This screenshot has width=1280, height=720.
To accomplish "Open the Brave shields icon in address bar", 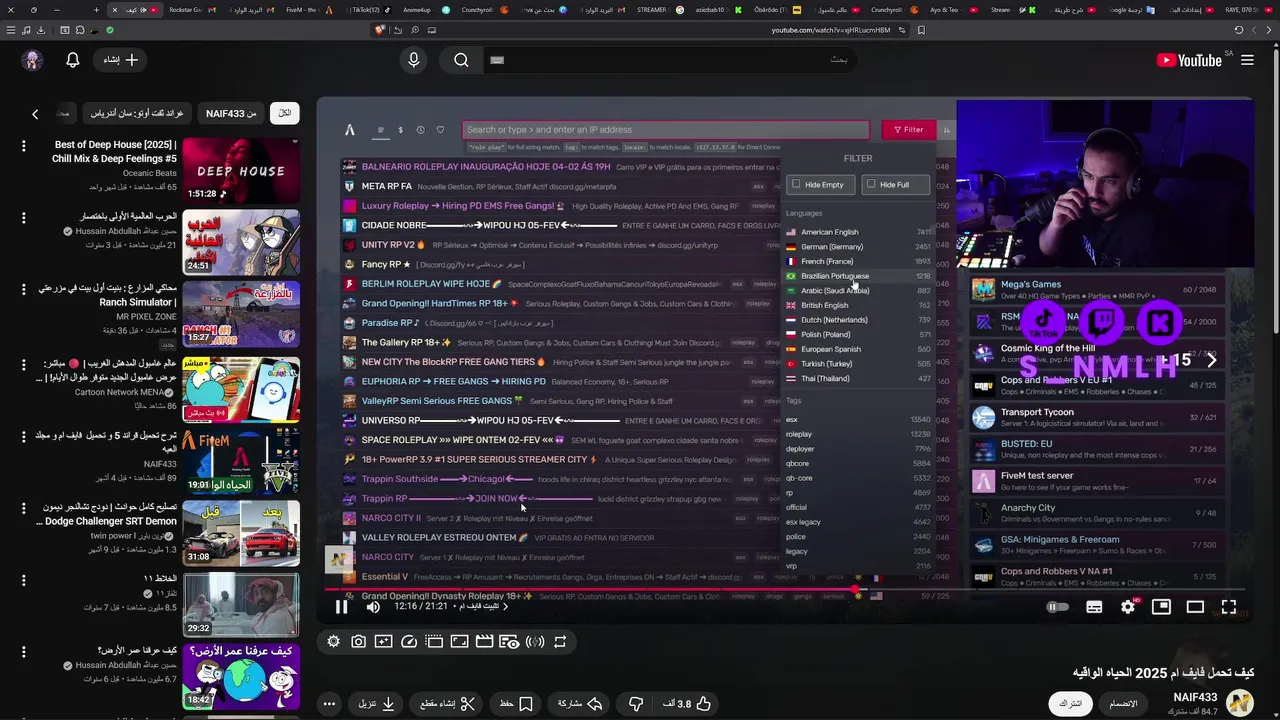I will pyautogui.click(x=380, y=30).
